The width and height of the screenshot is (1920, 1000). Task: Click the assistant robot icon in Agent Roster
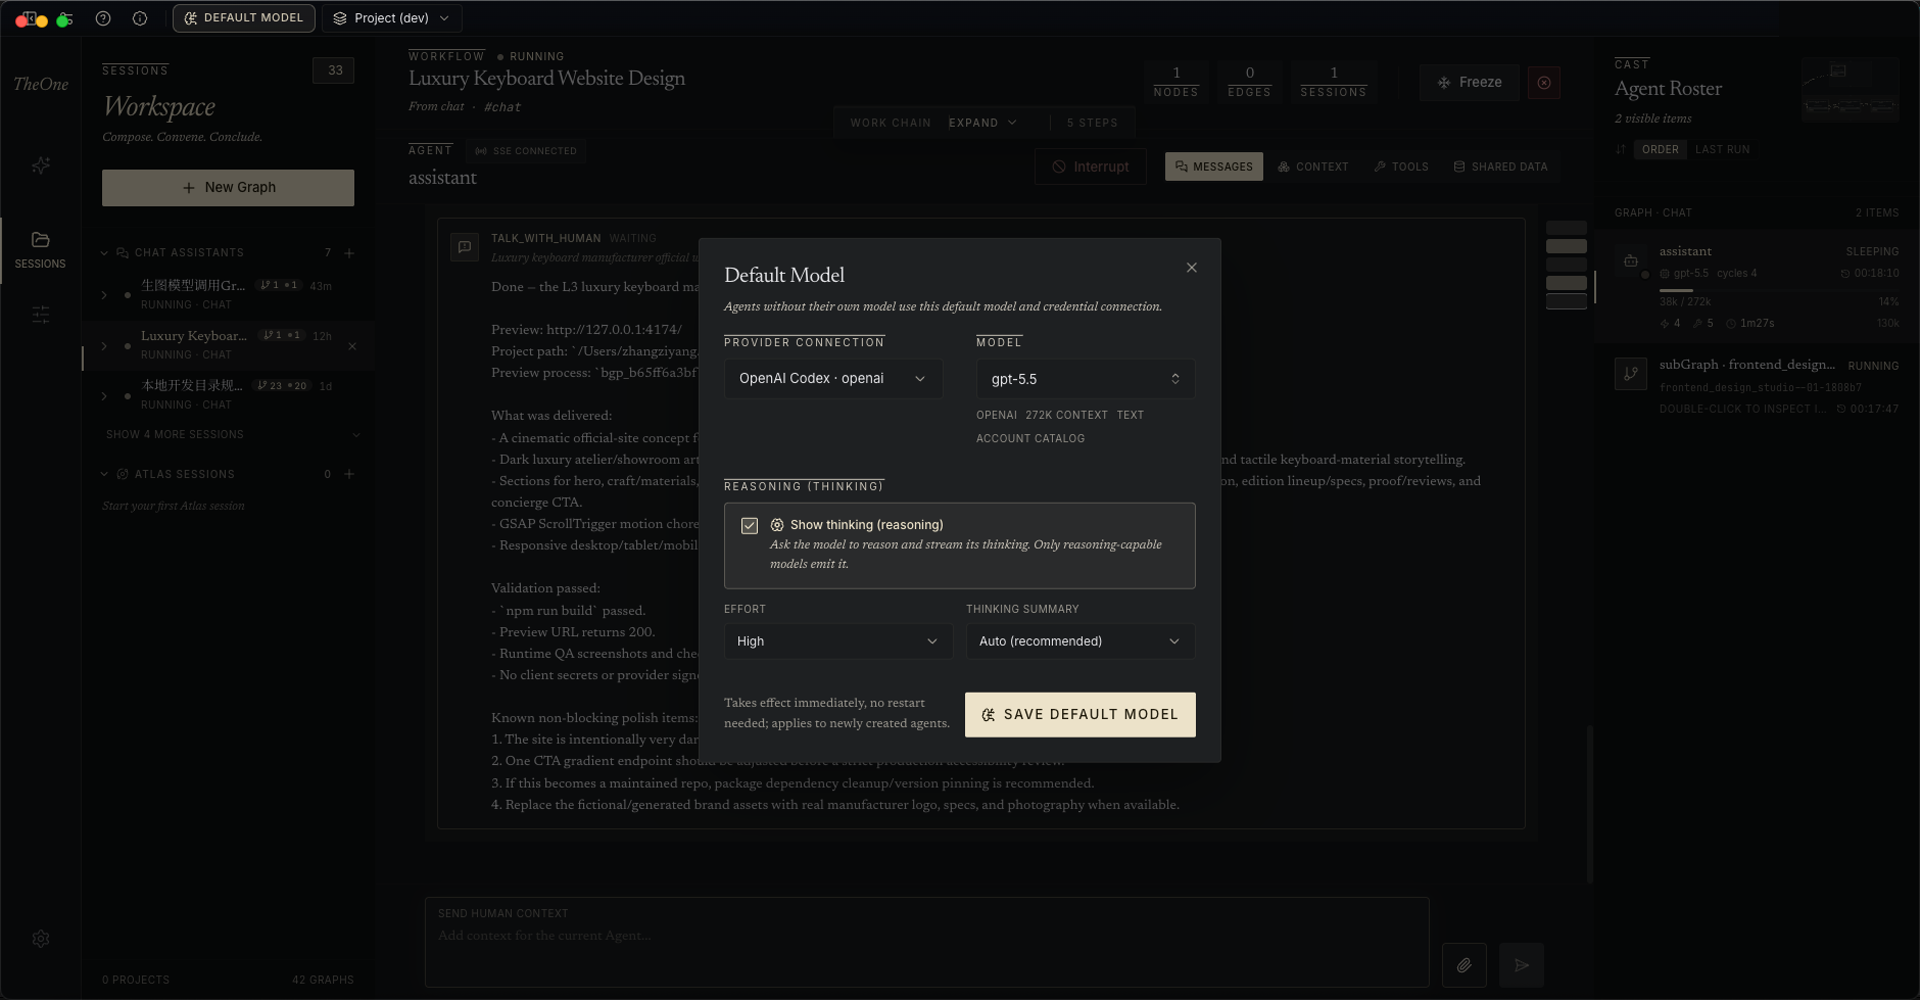click(x=1631, y=261)
